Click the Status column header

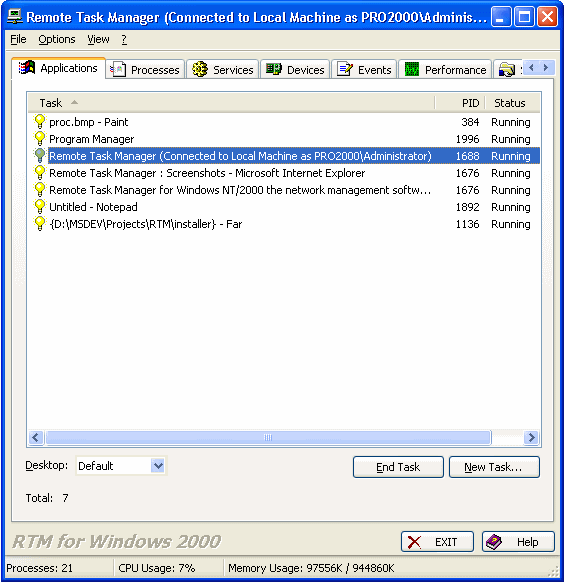point(513,103)
